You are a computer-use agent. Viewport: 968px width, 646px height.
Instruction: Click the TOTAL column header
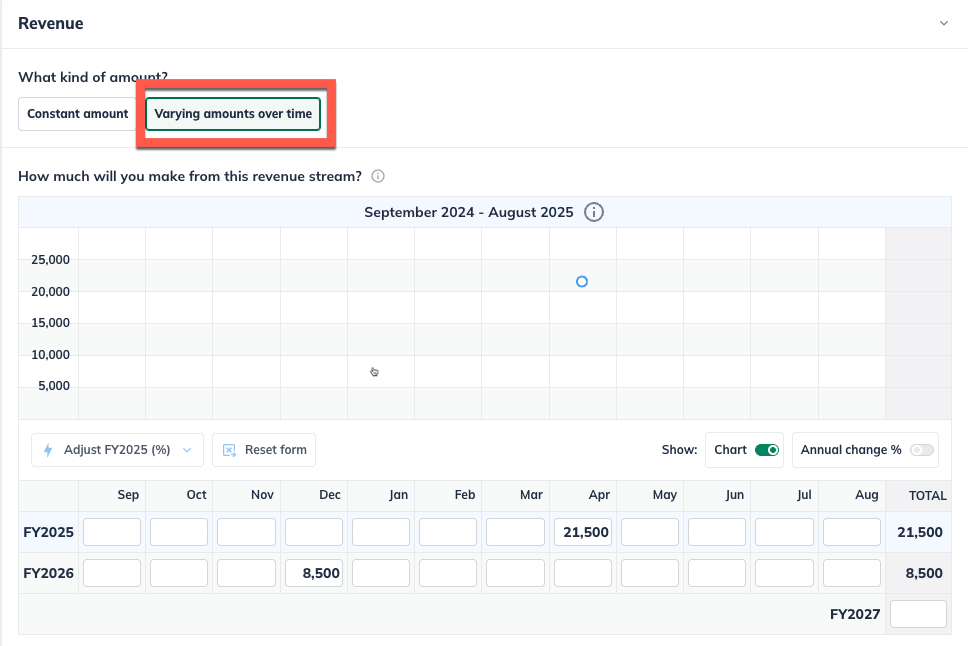[x=927, y=495]
